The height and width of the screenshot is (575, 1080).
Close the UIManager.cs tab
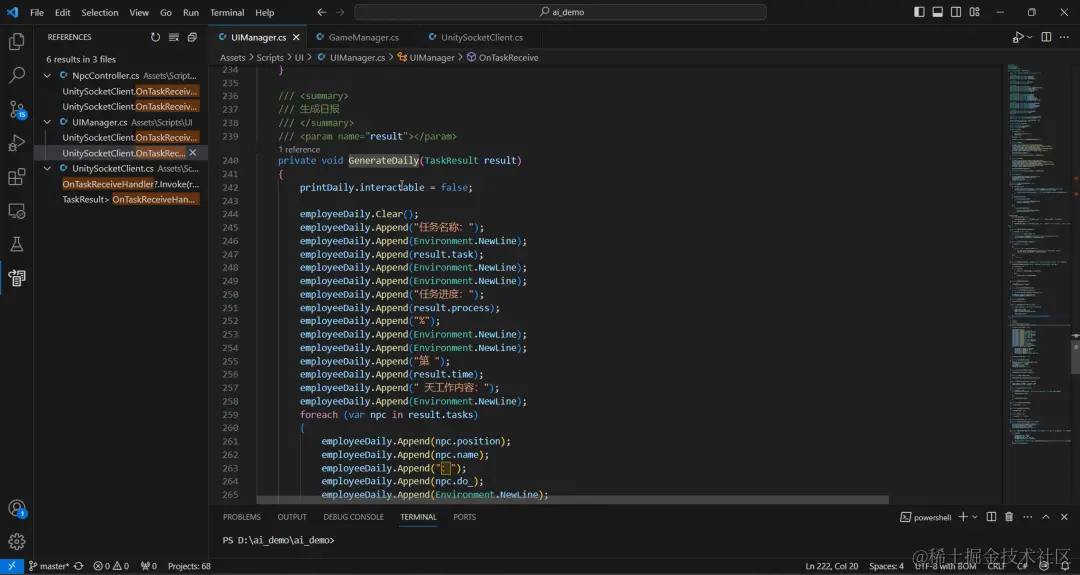tap(296, 37)
